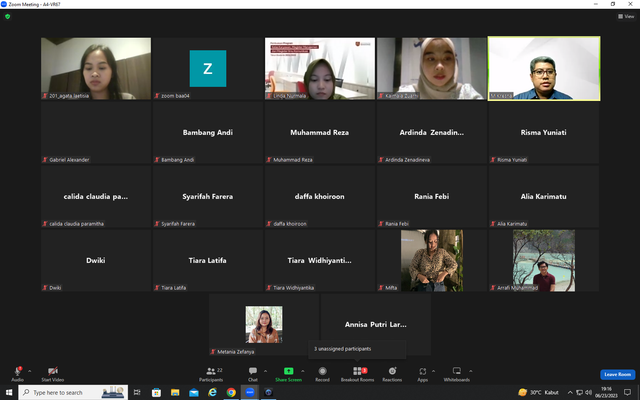
Task: Open the Participants panel
Action: [x=211, y=374]
